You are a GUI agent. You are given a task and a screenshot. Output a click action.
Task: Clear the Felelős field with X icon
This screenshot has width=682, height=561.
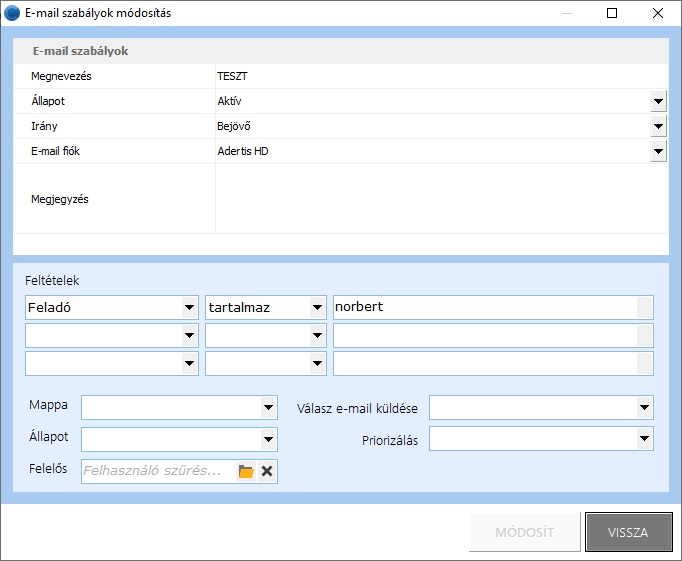(267, 471)
